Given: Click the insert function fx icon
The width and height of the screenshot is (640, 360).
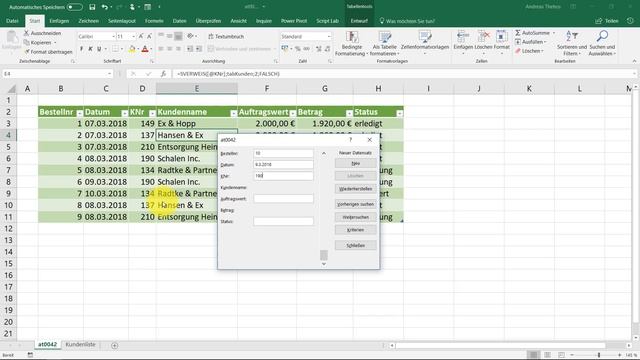Looking at the screenshot, I should 163,74.
